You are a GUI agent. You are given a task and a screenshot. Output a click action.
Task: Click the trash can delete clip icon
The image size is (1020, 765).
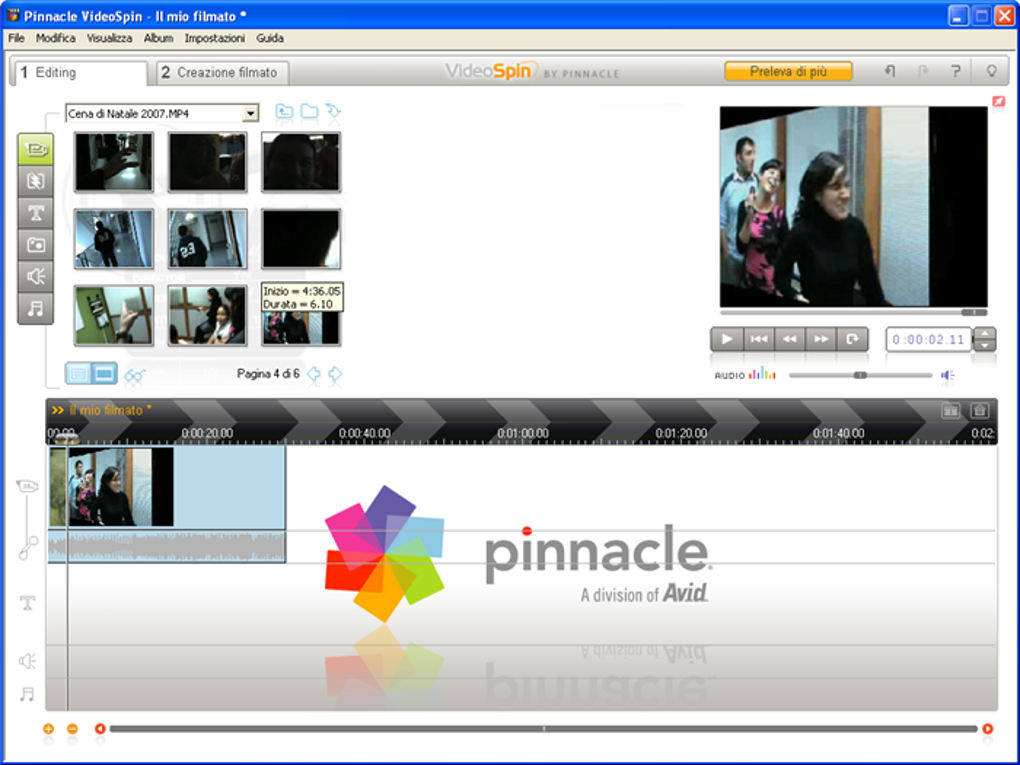click(980, 410)
